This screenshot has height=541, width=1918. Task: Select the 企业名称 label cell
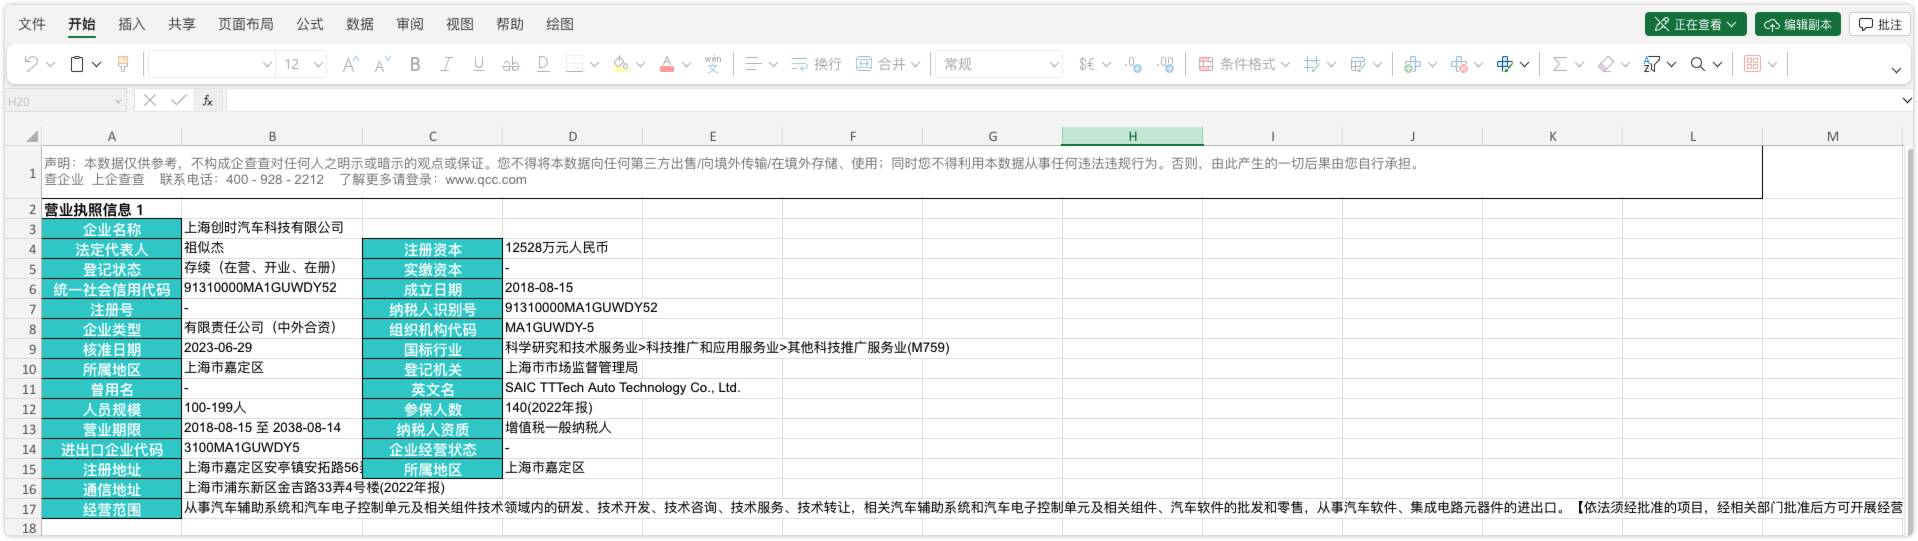[x=111, y=229]
